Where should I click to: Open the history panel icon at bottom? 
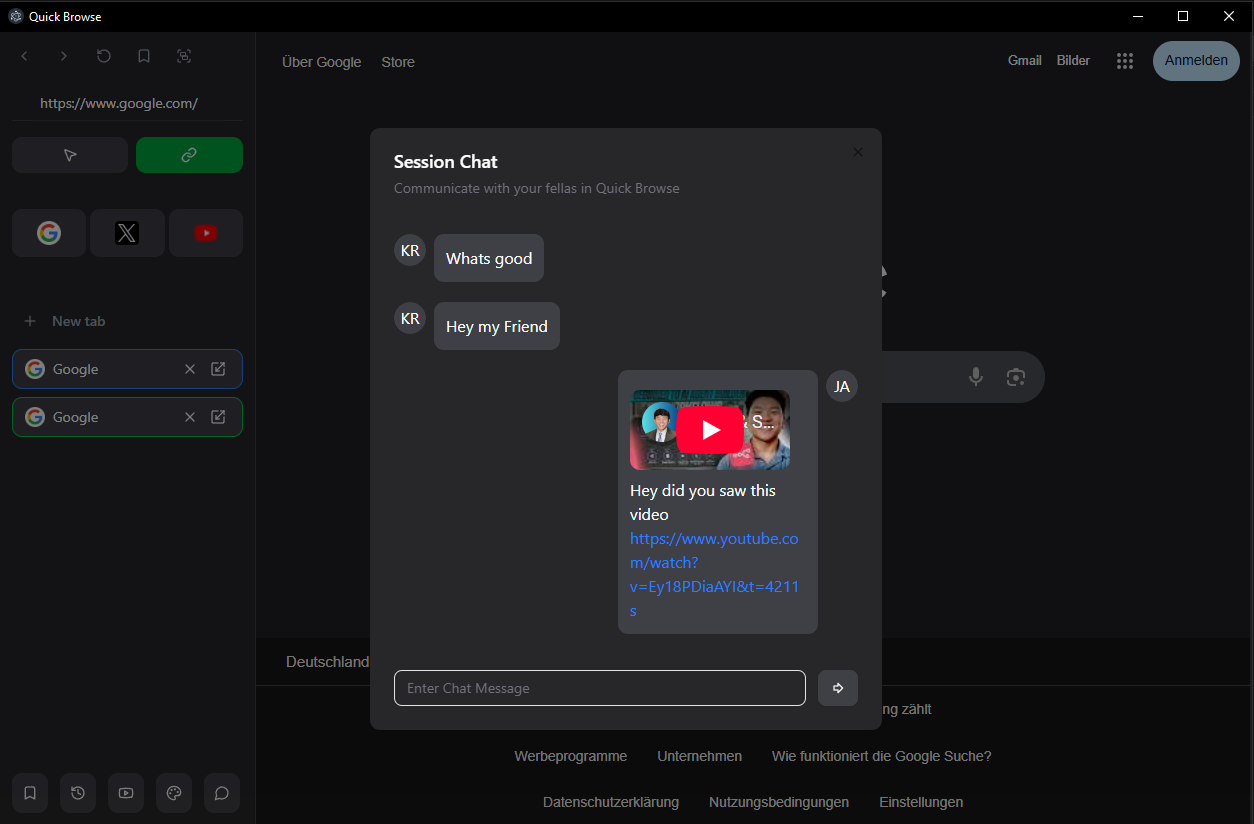point(78,793)
